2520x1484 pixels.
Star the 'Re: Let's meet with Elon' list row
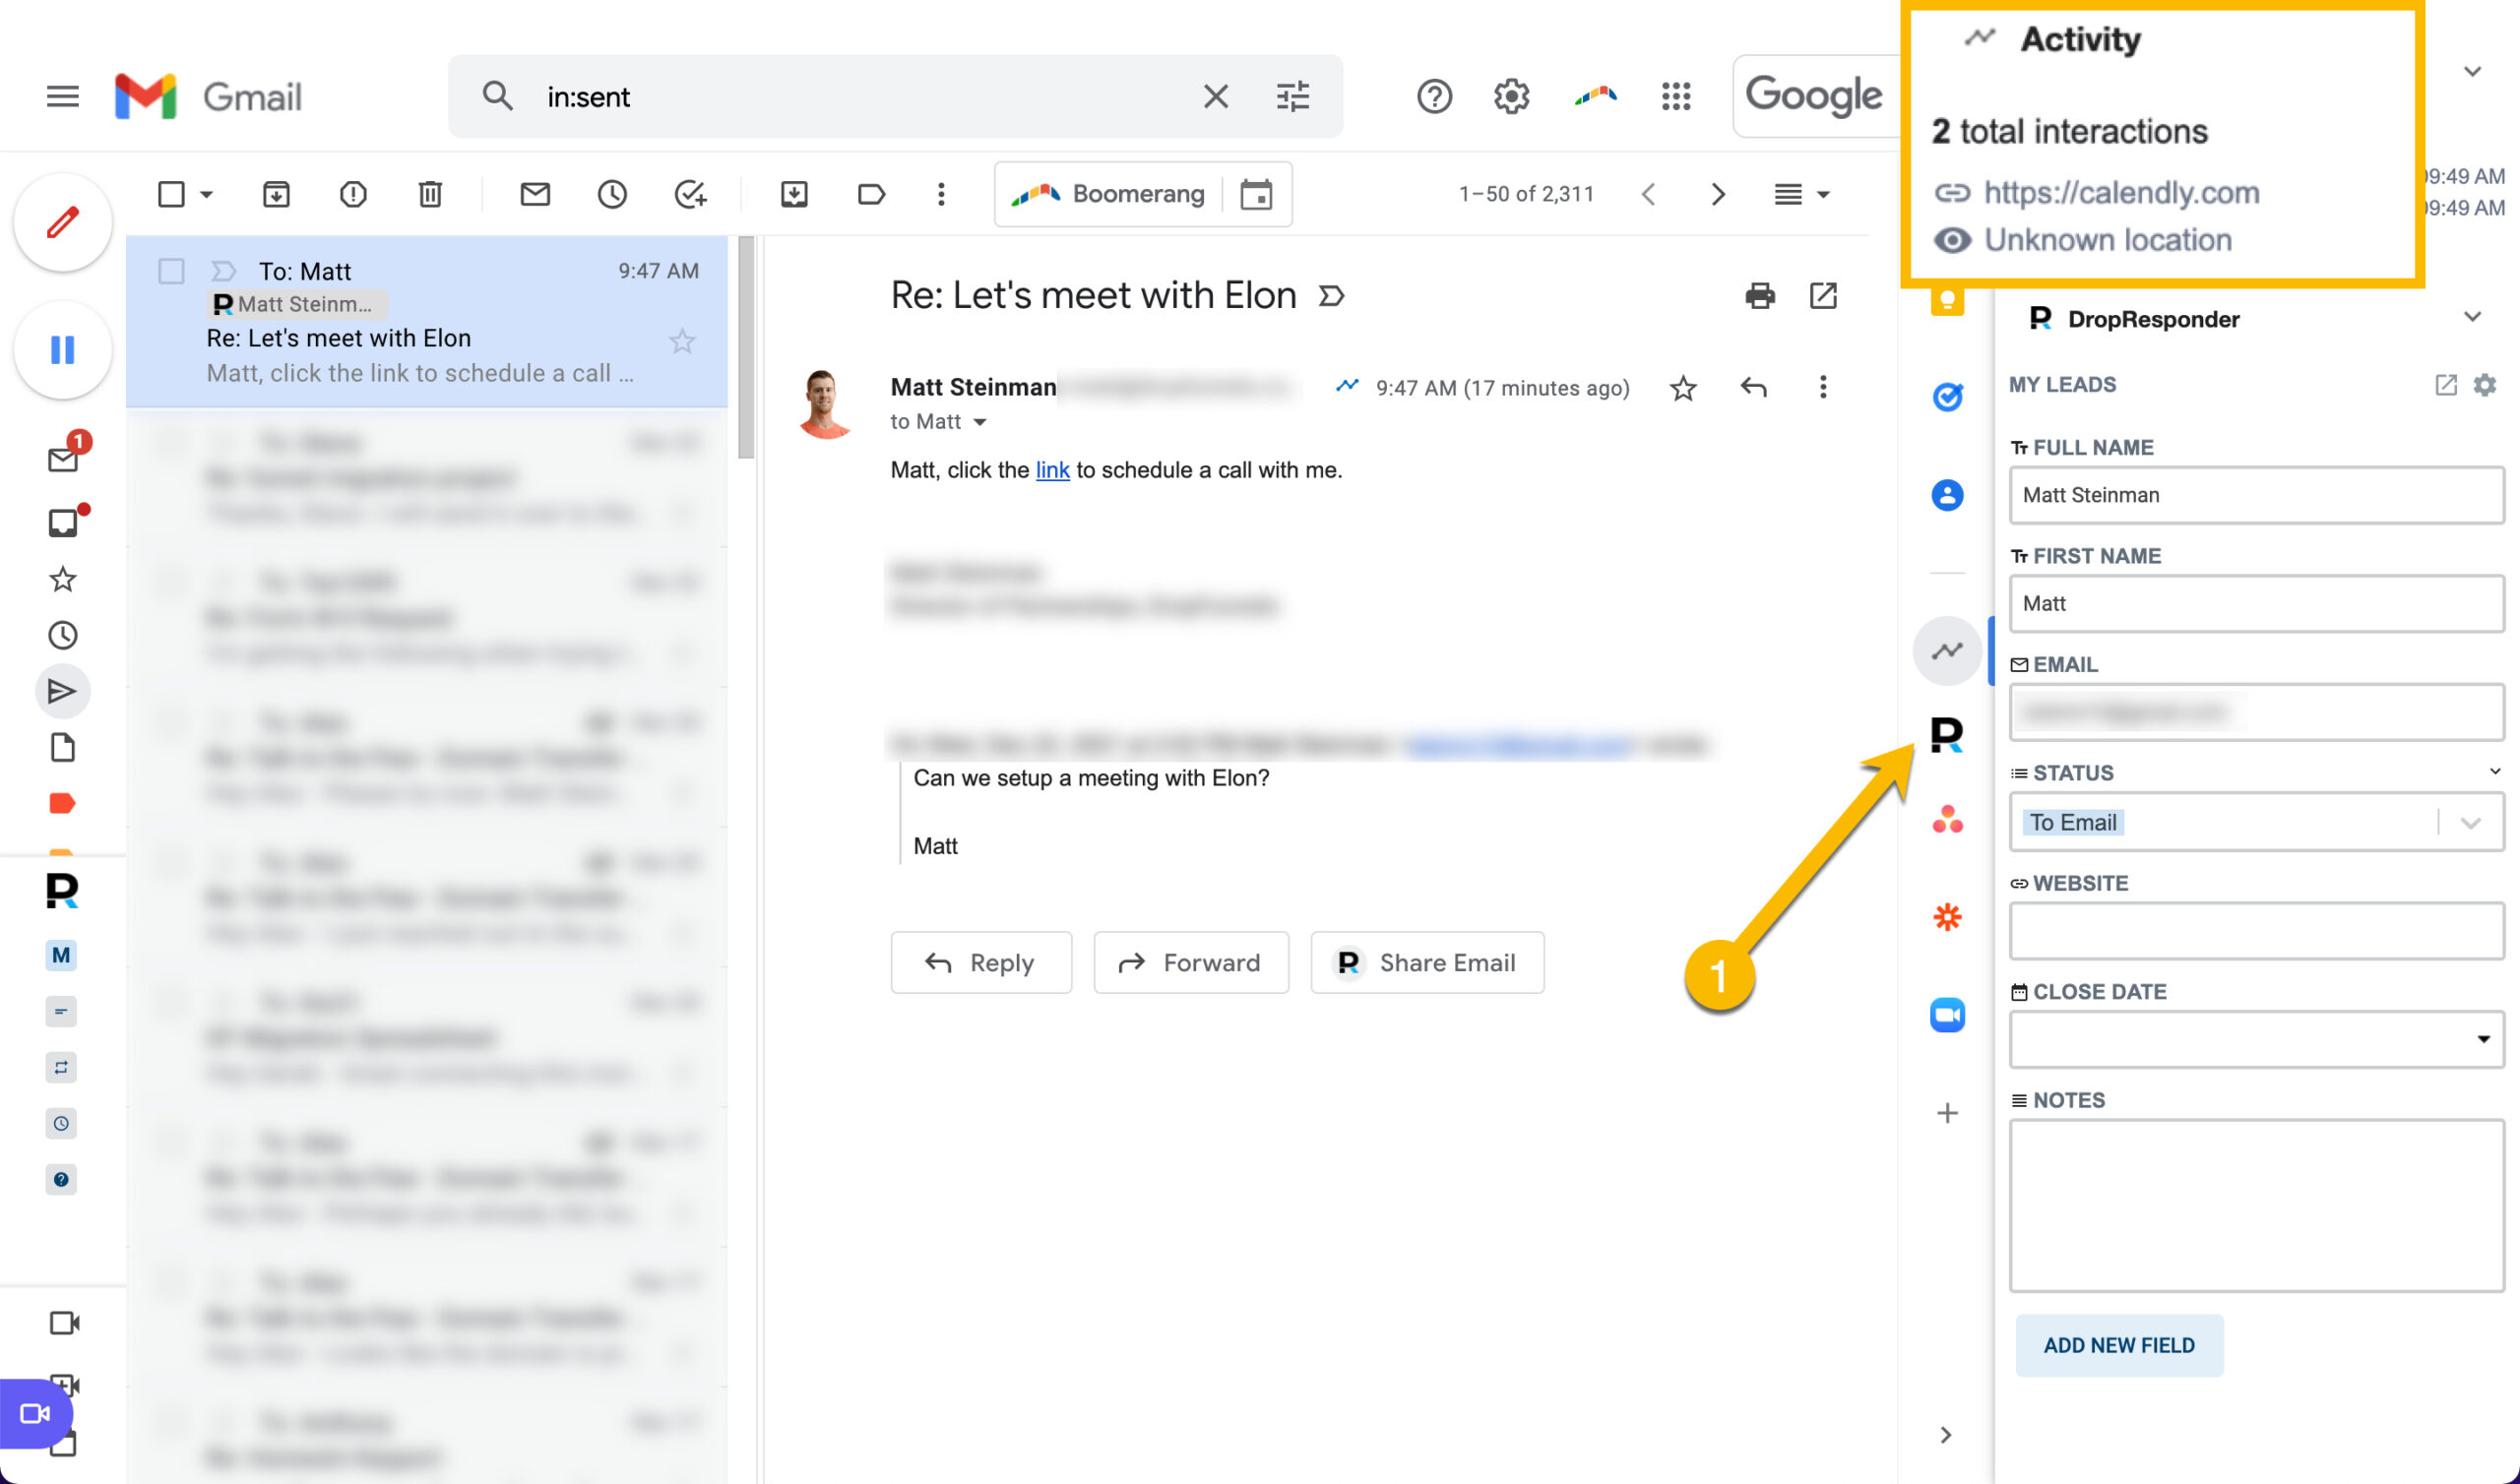(x=682, y=342)
